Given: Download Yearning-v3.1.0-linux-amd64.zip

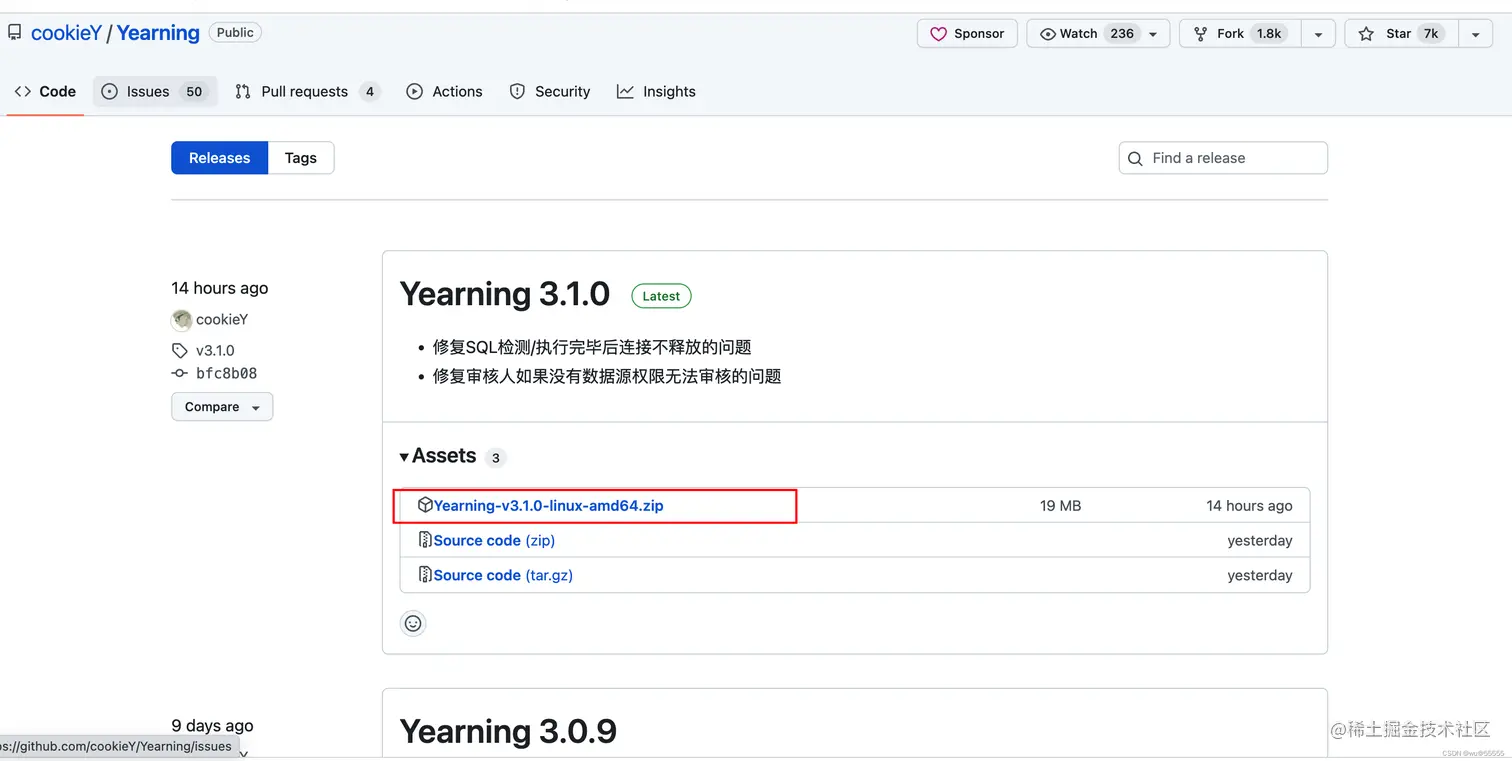Looking at the screenshot, I should pyautogui.click(x=549, y=506).
